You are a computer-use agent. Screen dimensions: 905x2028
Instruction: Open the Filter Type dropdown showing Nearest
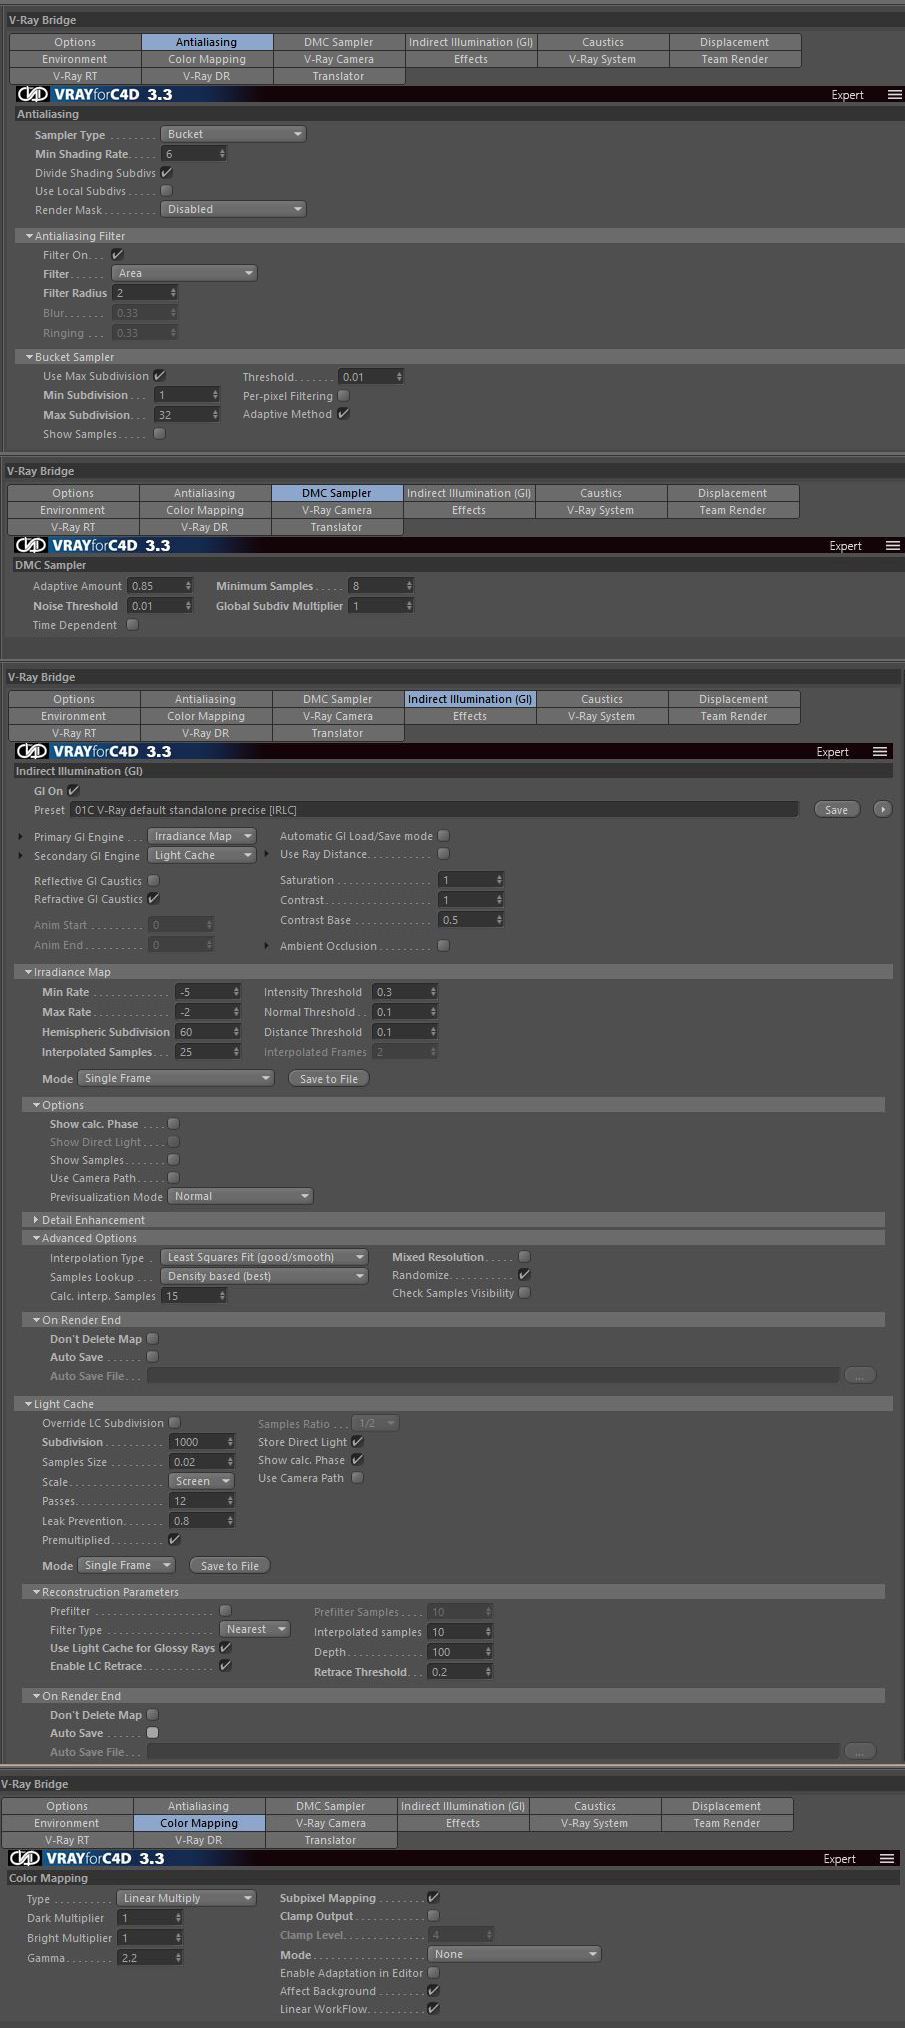(255, 1629)
